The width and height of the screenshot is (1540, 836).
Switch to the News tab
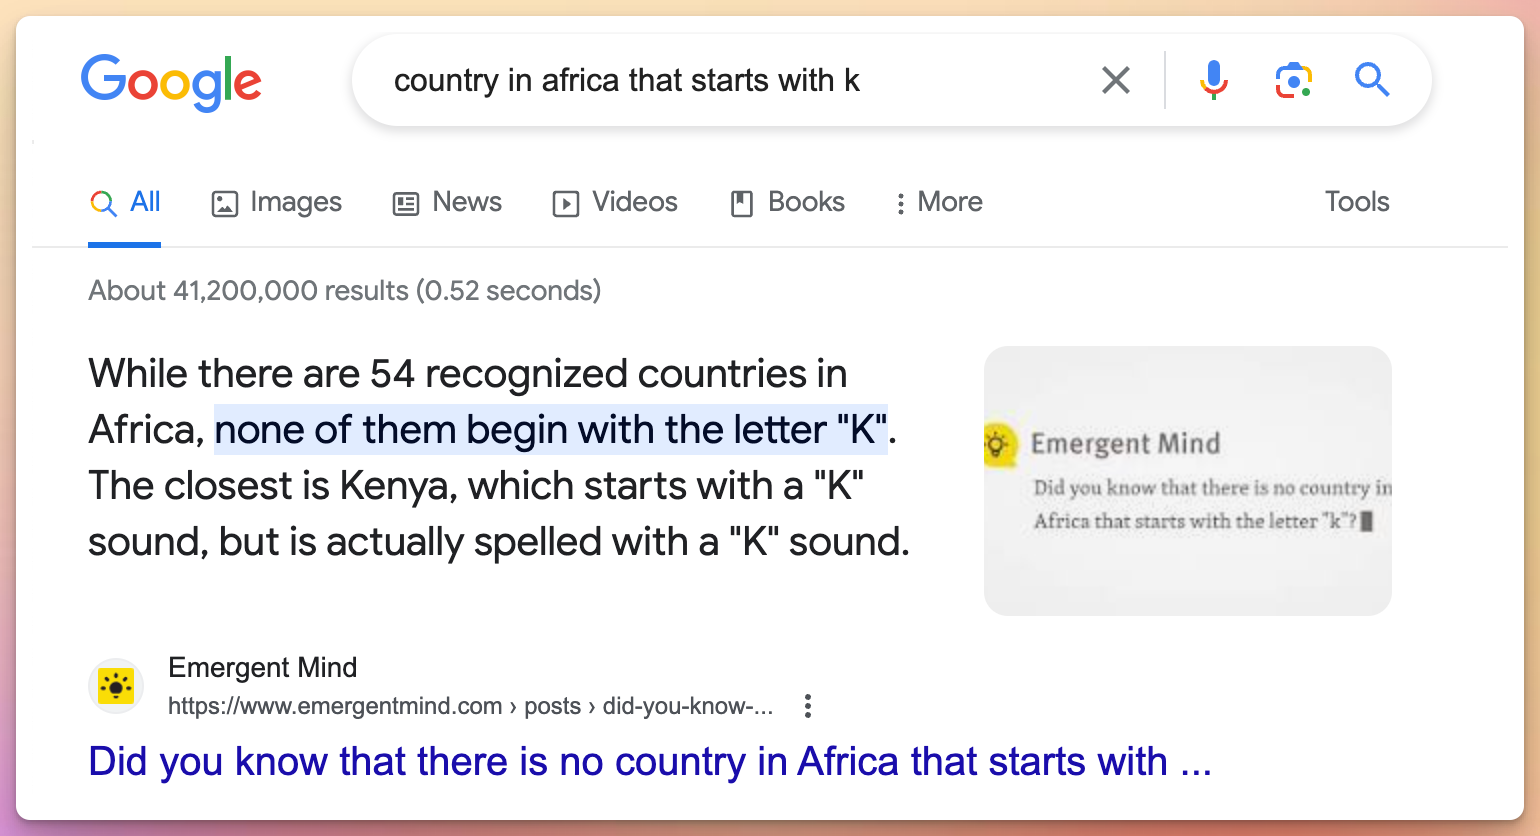pos(447,202)
